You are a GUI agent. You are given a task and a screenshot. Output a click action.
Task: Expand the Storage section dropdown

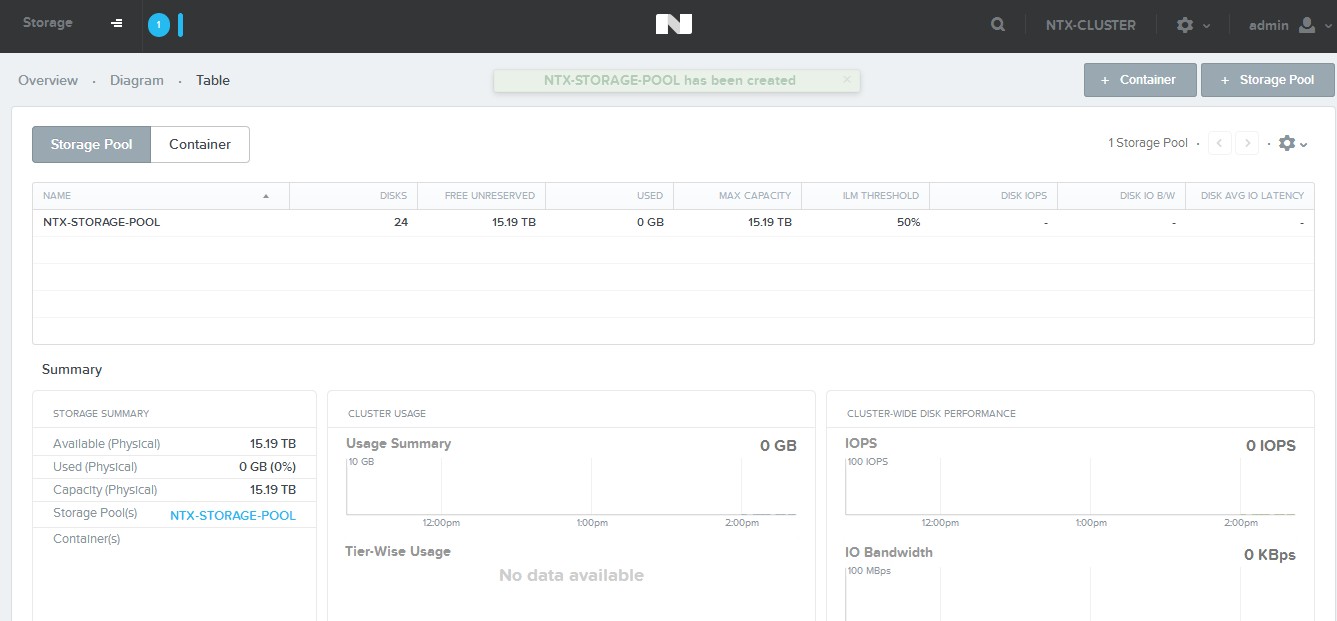(48, 23)
